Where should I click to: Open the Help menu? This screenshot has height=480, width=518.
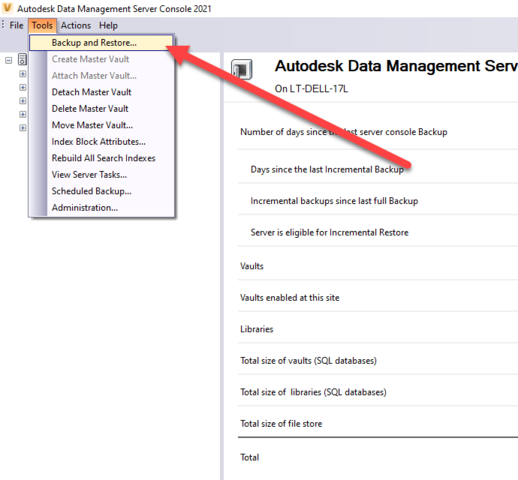click(x=108, y=25)
